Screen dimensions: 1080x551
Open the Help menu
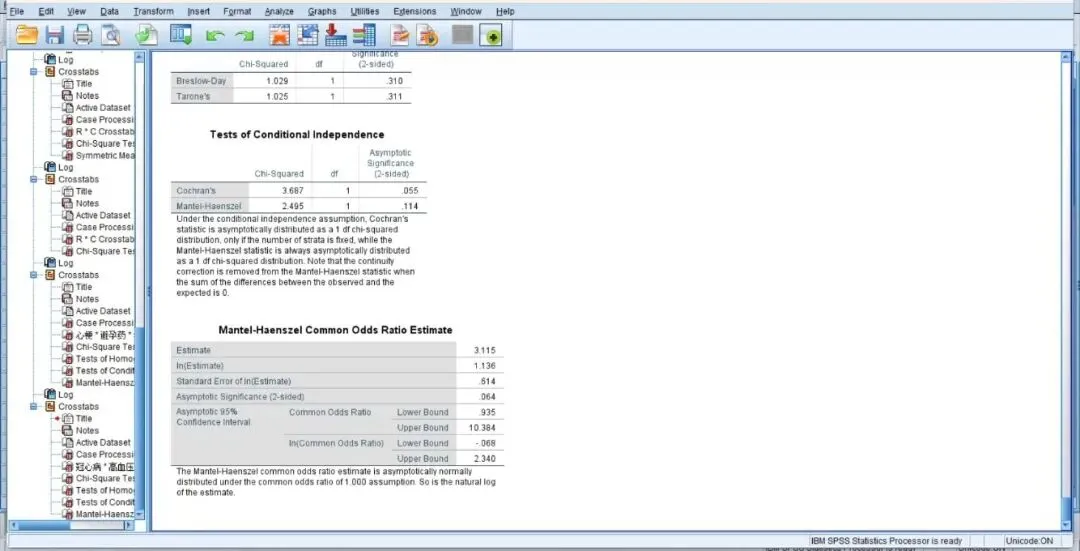pos(505,12)
